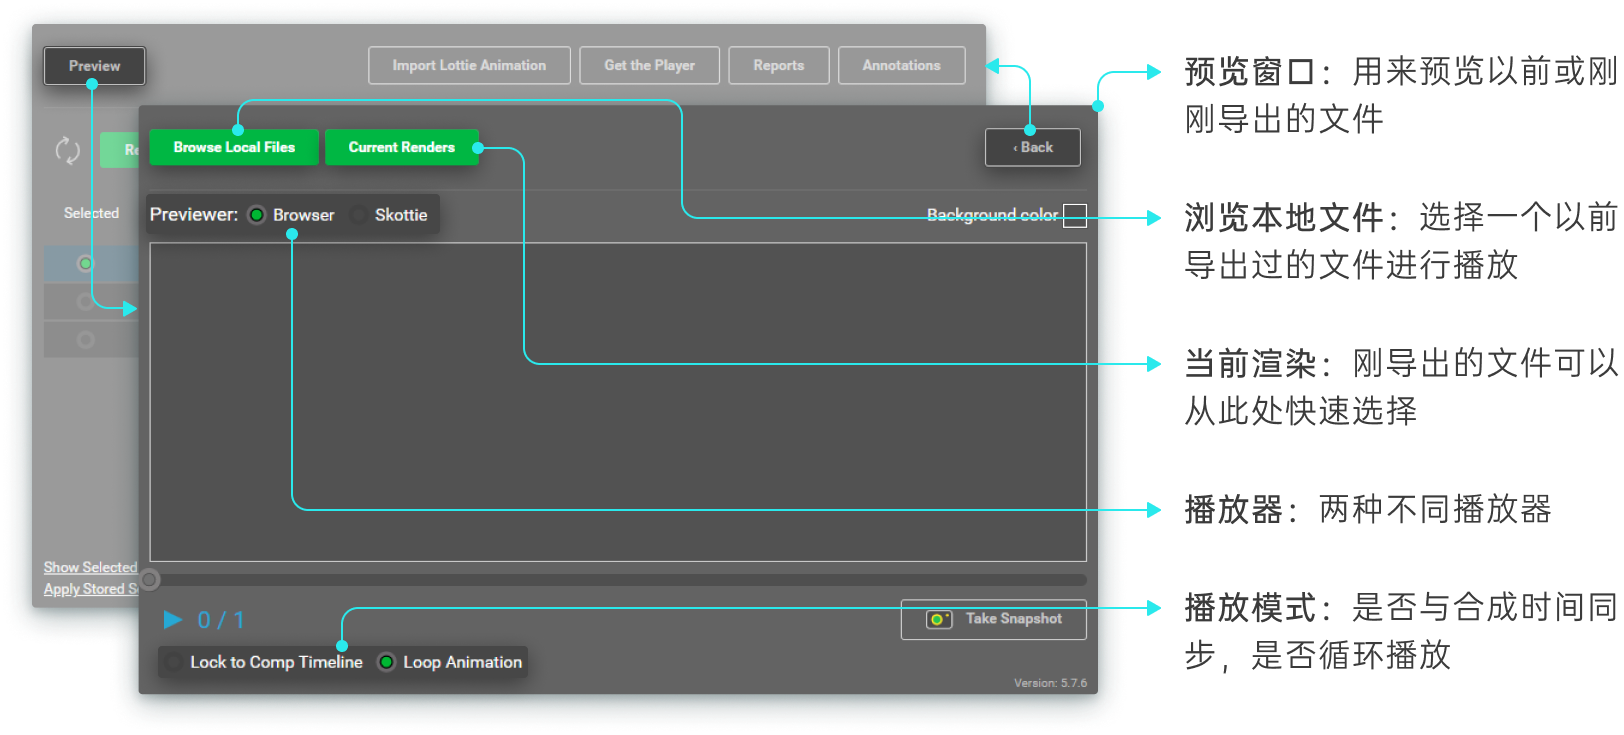Image resolution: width=1624 pixels, height=735 pixels.
Task: Toggle the Loop Animation option
Action: [386, 662]
